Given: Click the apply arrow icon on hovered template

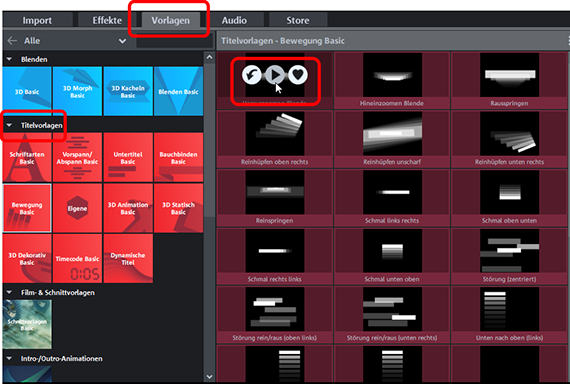Looking at the screenshot, I should tap(252, 75).
